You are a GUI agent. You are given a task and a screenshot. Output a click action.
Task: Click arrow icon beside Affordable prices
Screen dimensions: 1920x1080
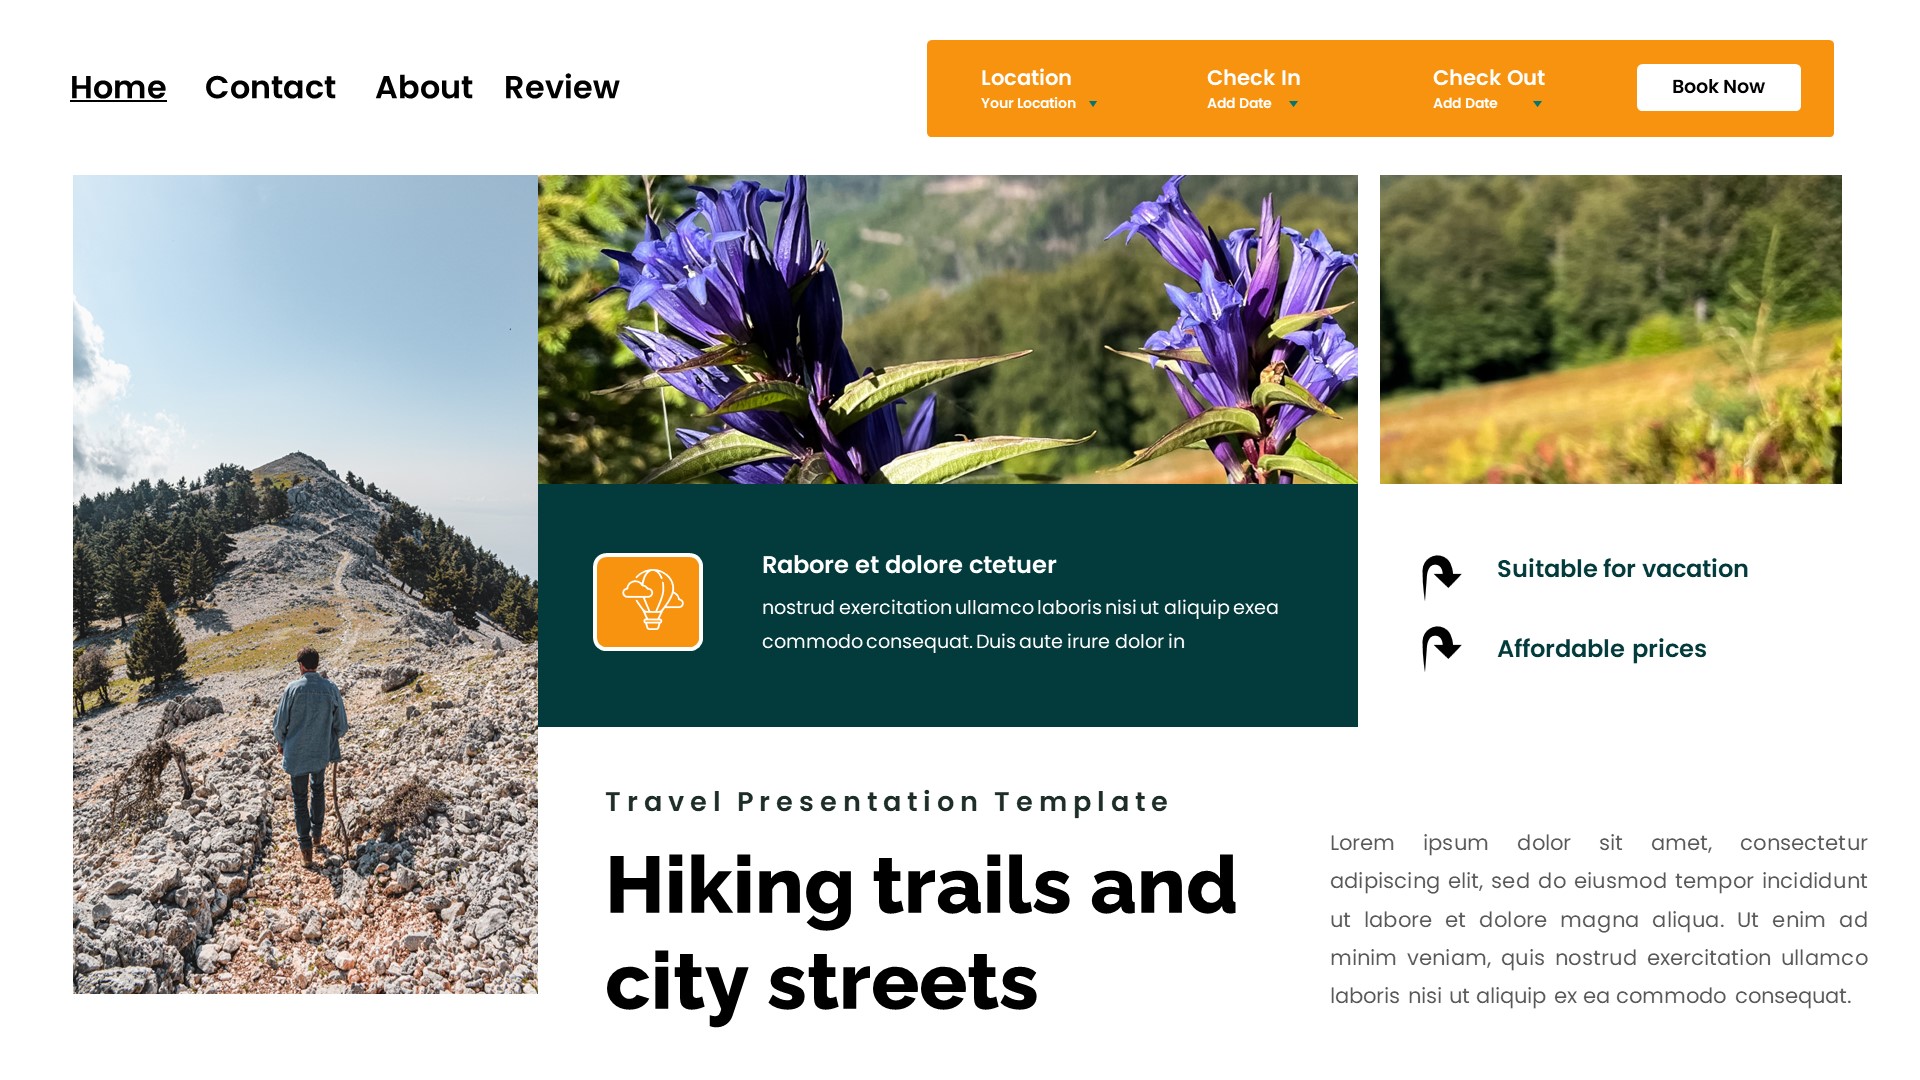[x=1441, y=647]
